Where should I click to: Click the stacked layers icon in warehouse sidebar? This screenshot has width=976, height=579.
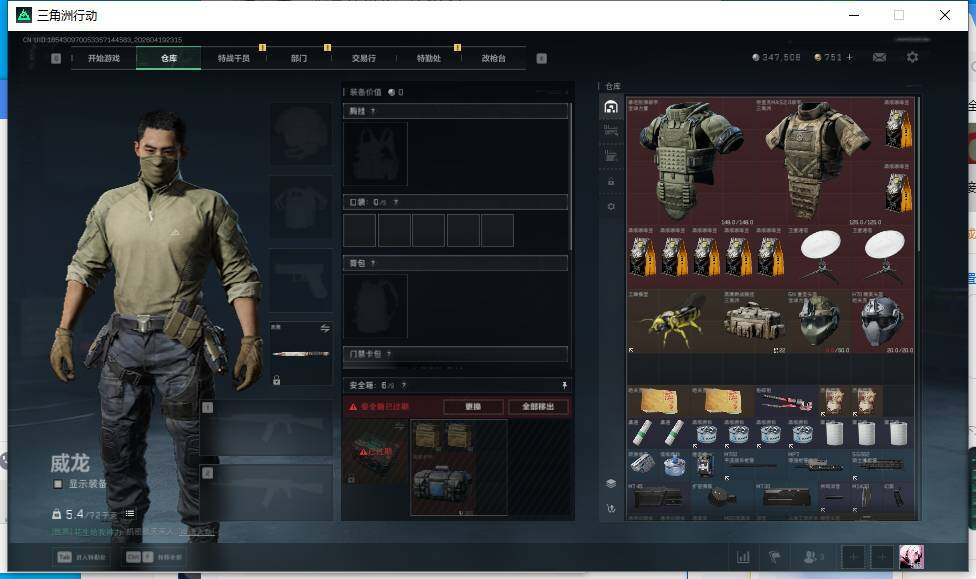(611, 483)
